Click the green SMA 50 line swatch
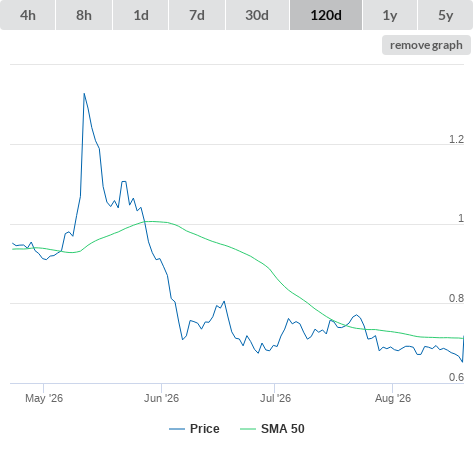This screenshot has height=455, width=474. pos(248,429)
